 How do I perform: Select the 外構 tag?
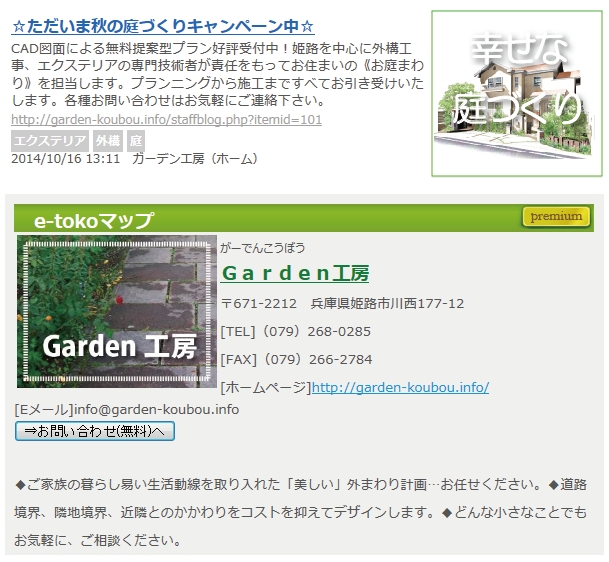(x=108, y=141)
